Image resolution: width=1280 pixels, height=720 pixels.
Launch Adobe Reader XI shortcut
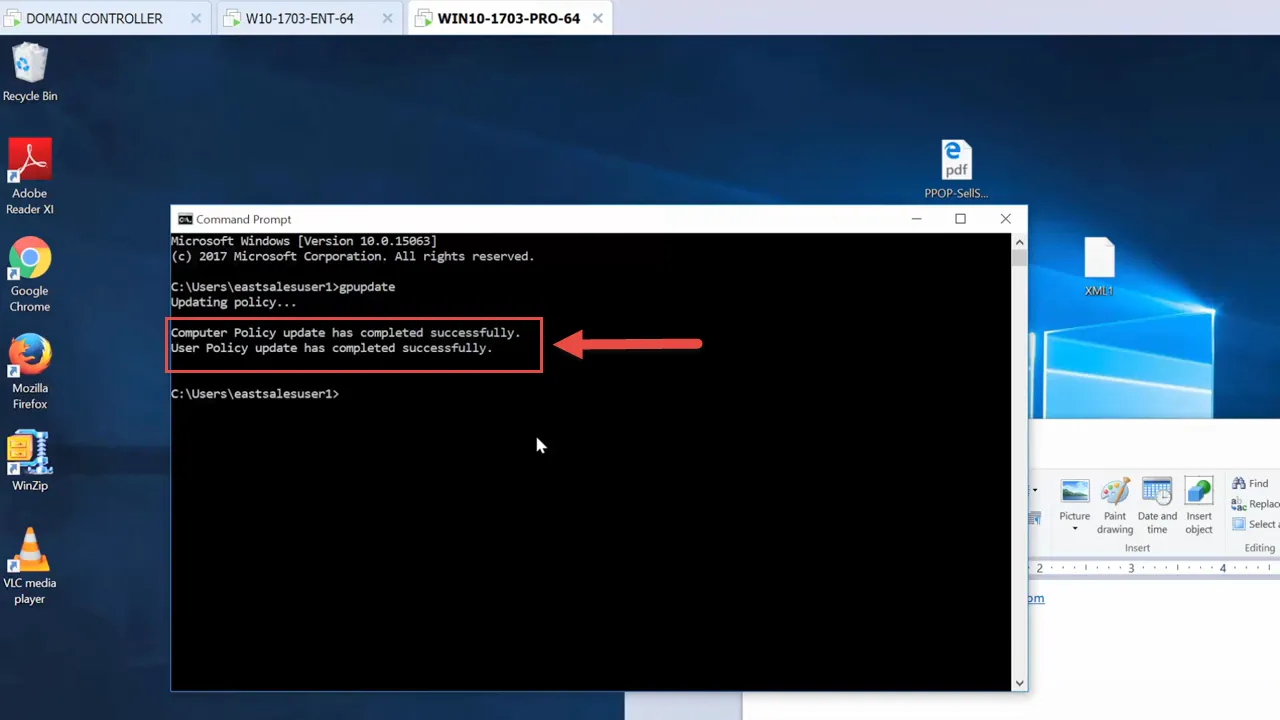coord(30,176)
